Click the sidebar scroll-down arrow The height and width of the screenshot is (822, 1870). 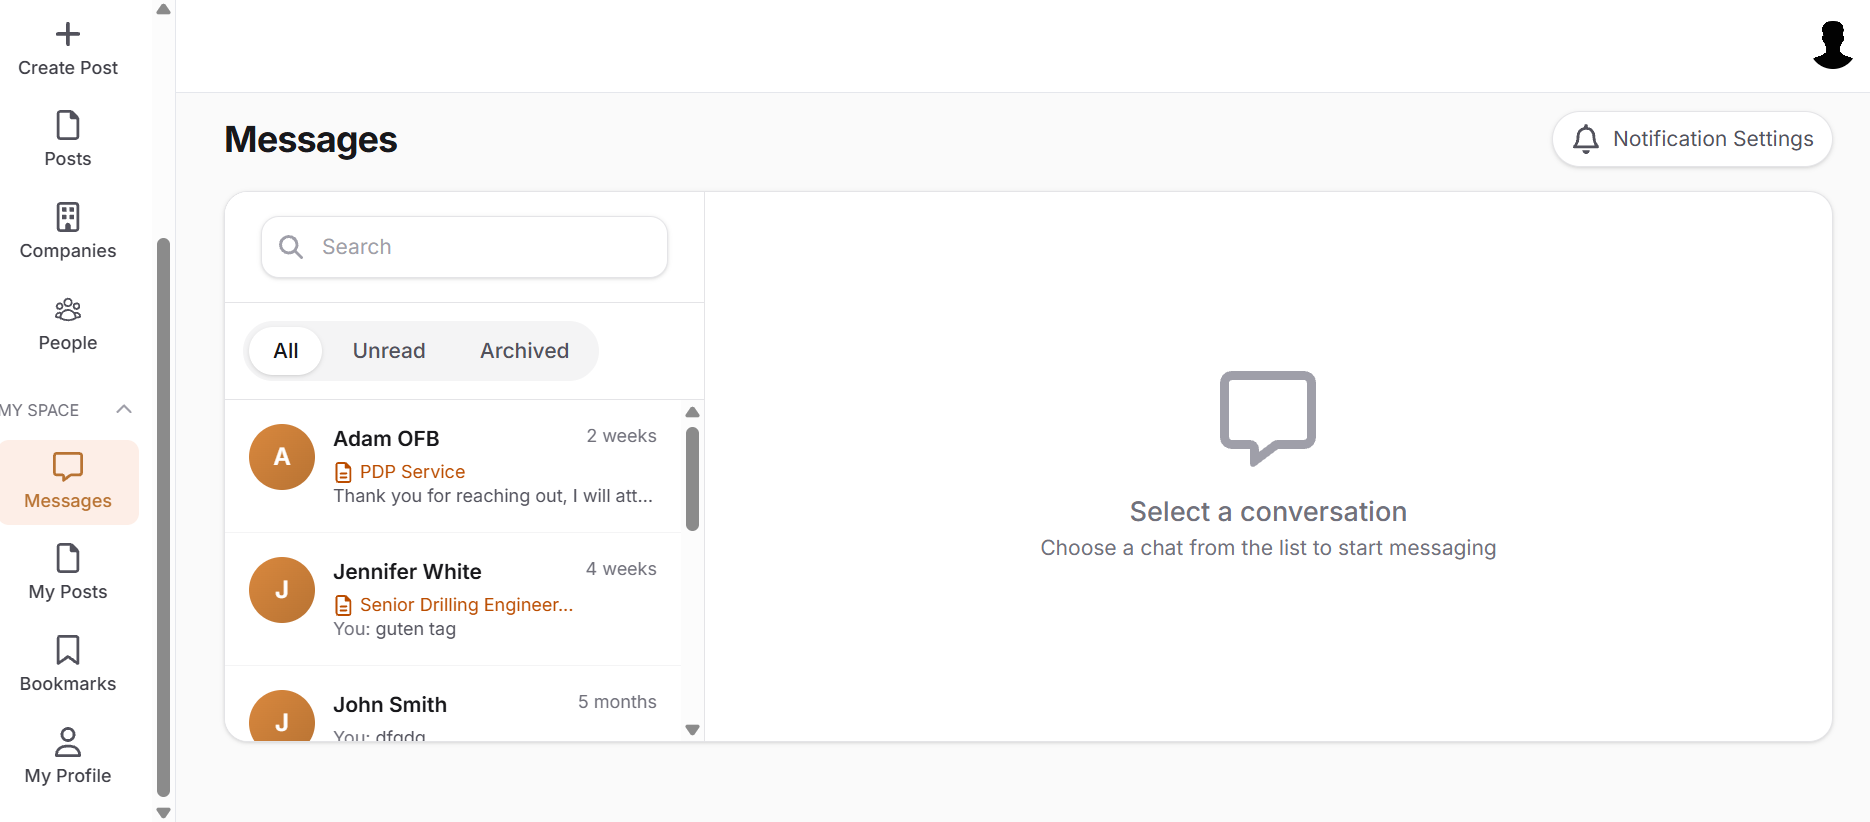point(164,813)
